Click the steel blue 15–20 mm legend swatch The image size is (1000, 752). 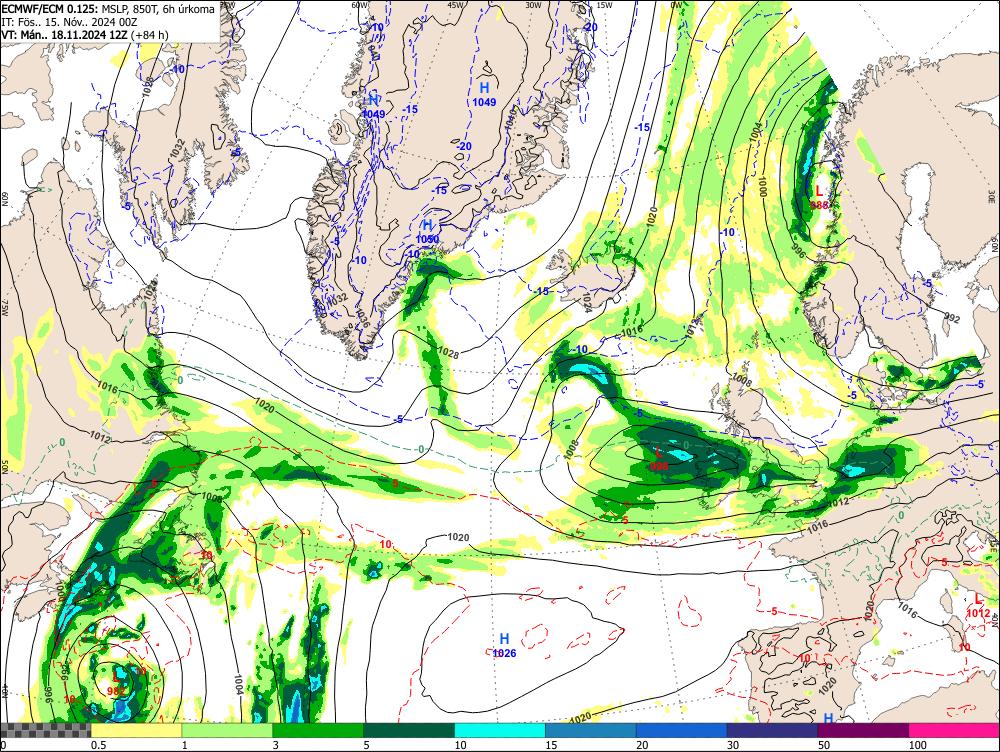coord(591,730)
